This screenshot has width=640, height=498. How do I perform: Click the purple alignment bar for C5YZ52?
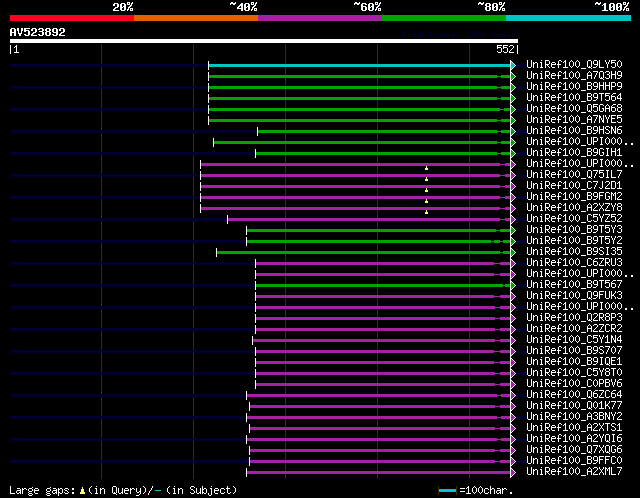[369, 220]
